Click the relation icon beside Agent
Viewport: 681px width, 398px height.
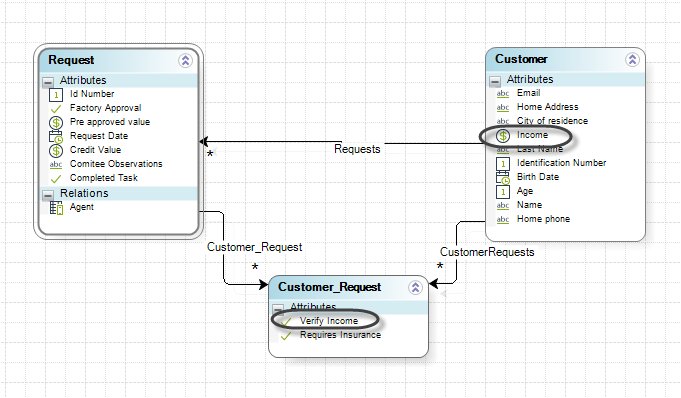[56, 208]
